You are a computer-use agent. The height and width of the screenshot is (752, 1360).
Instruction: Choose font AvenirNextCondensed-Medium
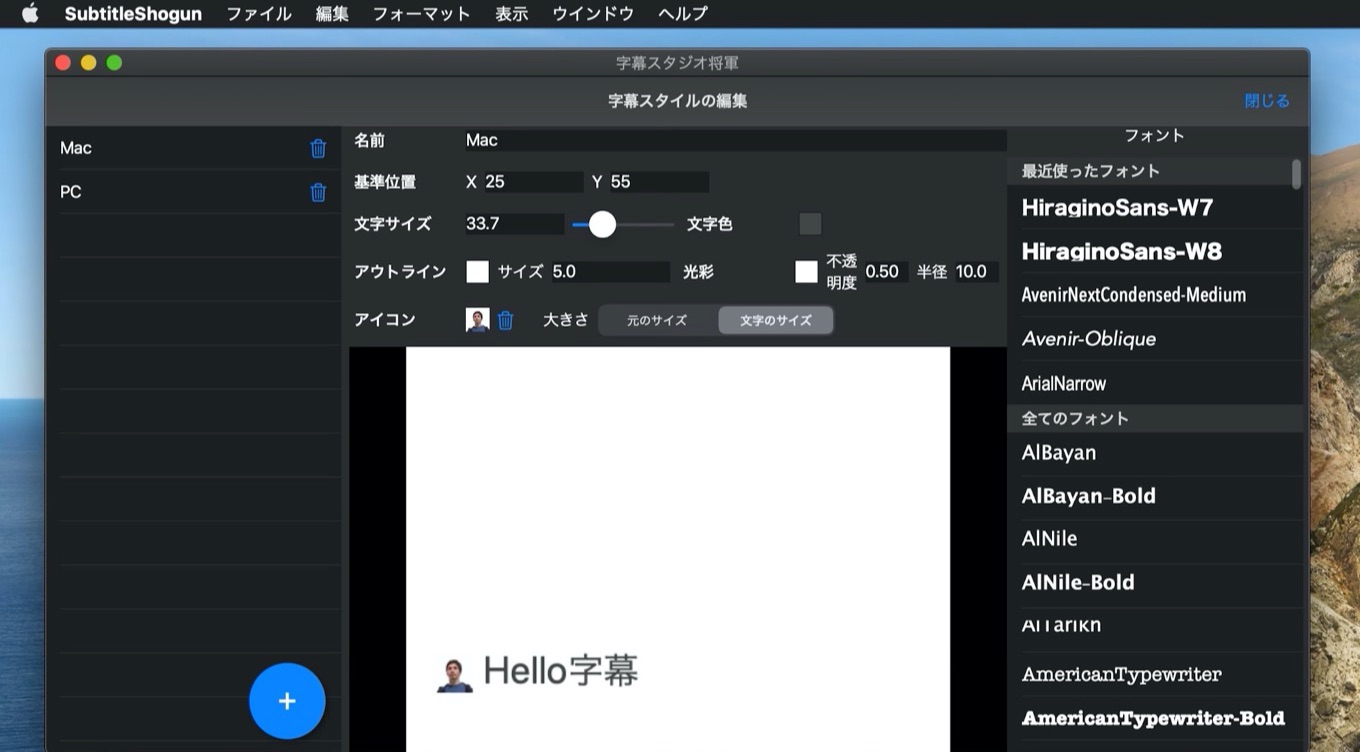pos(1154,295)
